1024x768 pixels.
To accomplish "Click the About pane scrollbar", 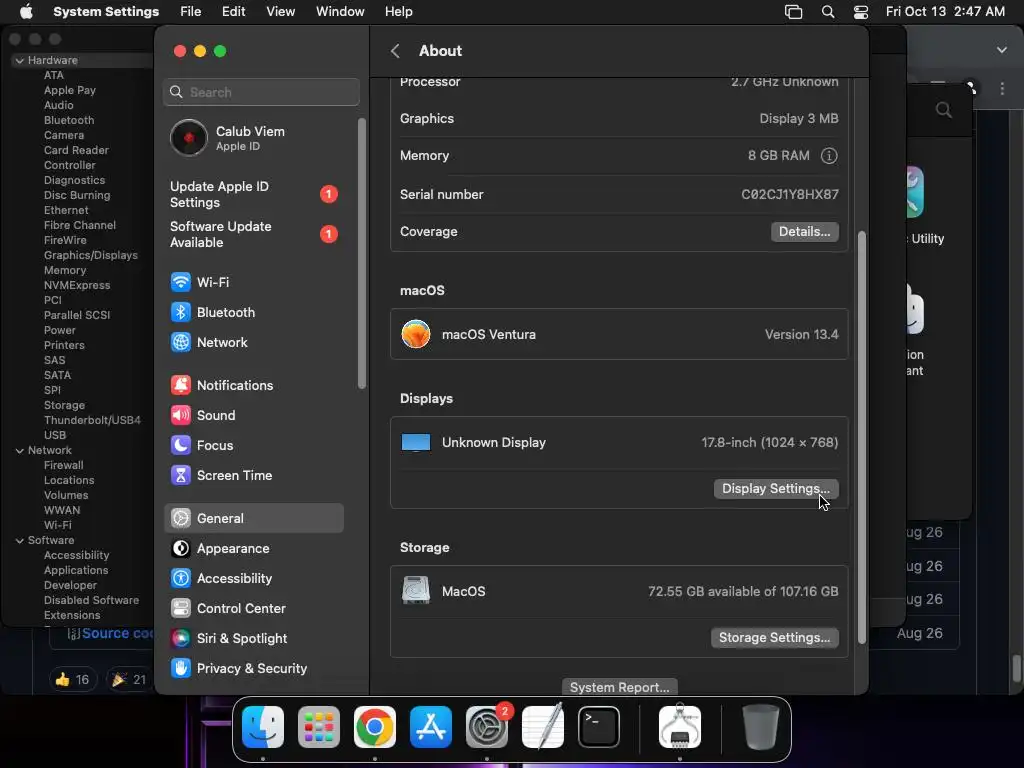I will point(861,438).
